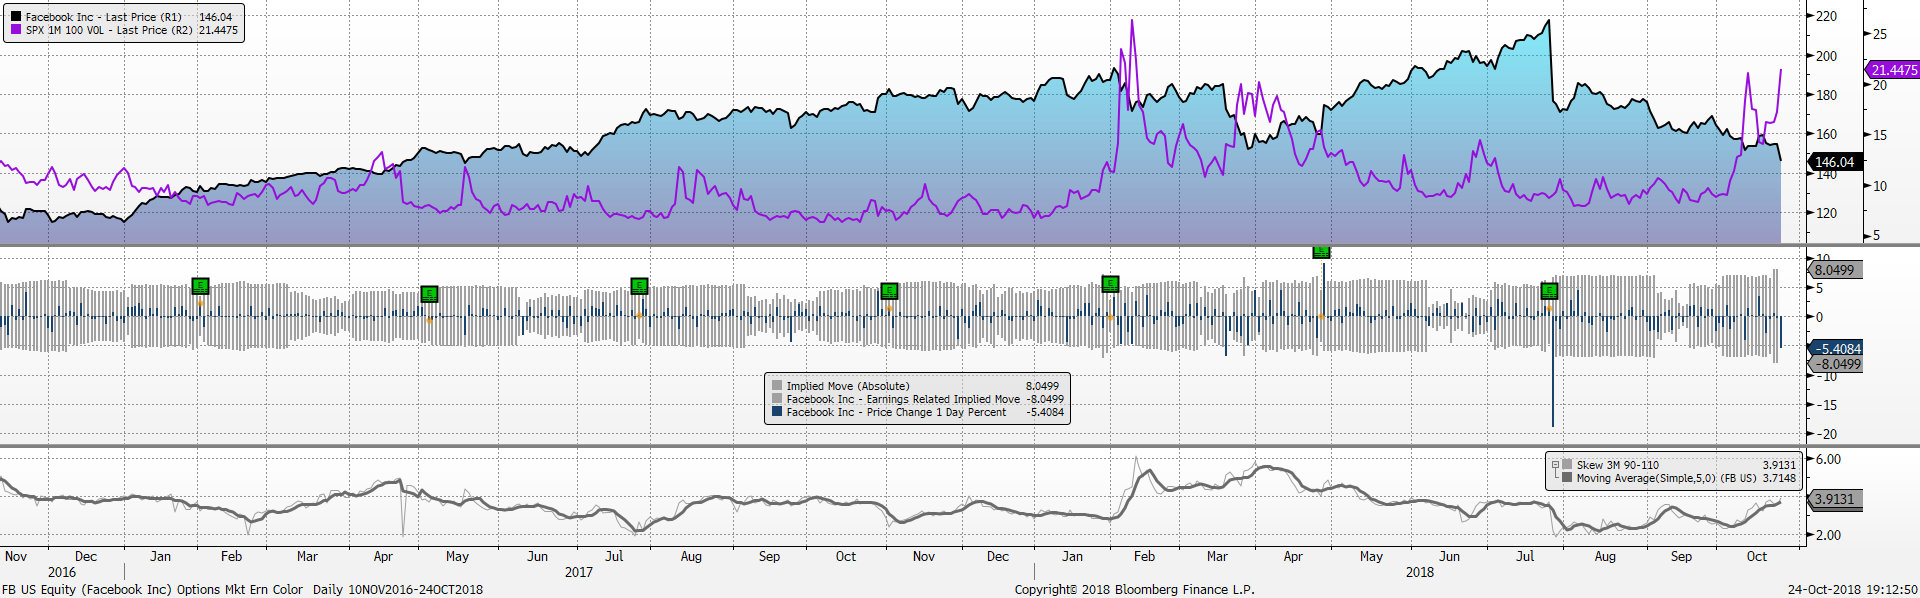Image resolution: width=1920 pixels, height=598 pixels.
Task: Click the 2018 year label on the time axis
Action: 1420,572
